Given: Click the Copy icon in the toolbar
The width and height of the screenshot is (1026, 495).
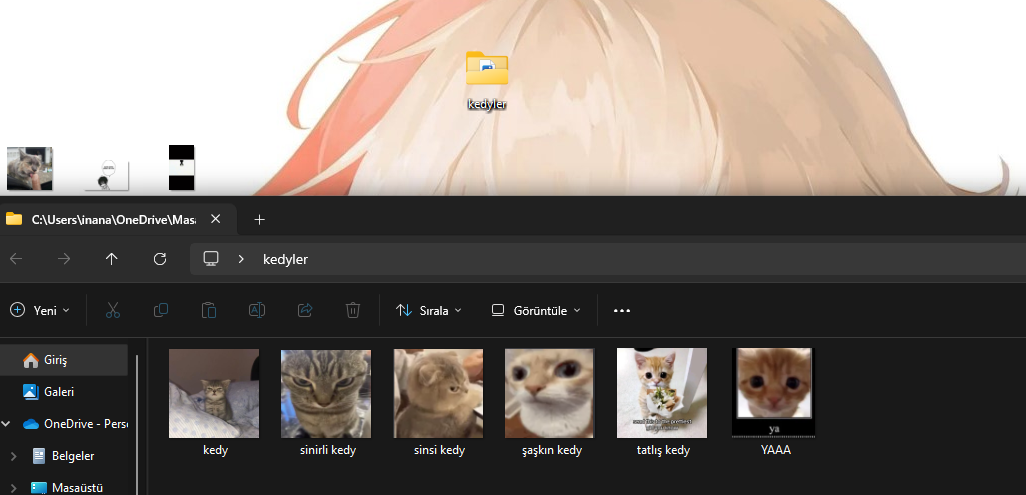Looking at the screenshot, I should coord(161,310).
